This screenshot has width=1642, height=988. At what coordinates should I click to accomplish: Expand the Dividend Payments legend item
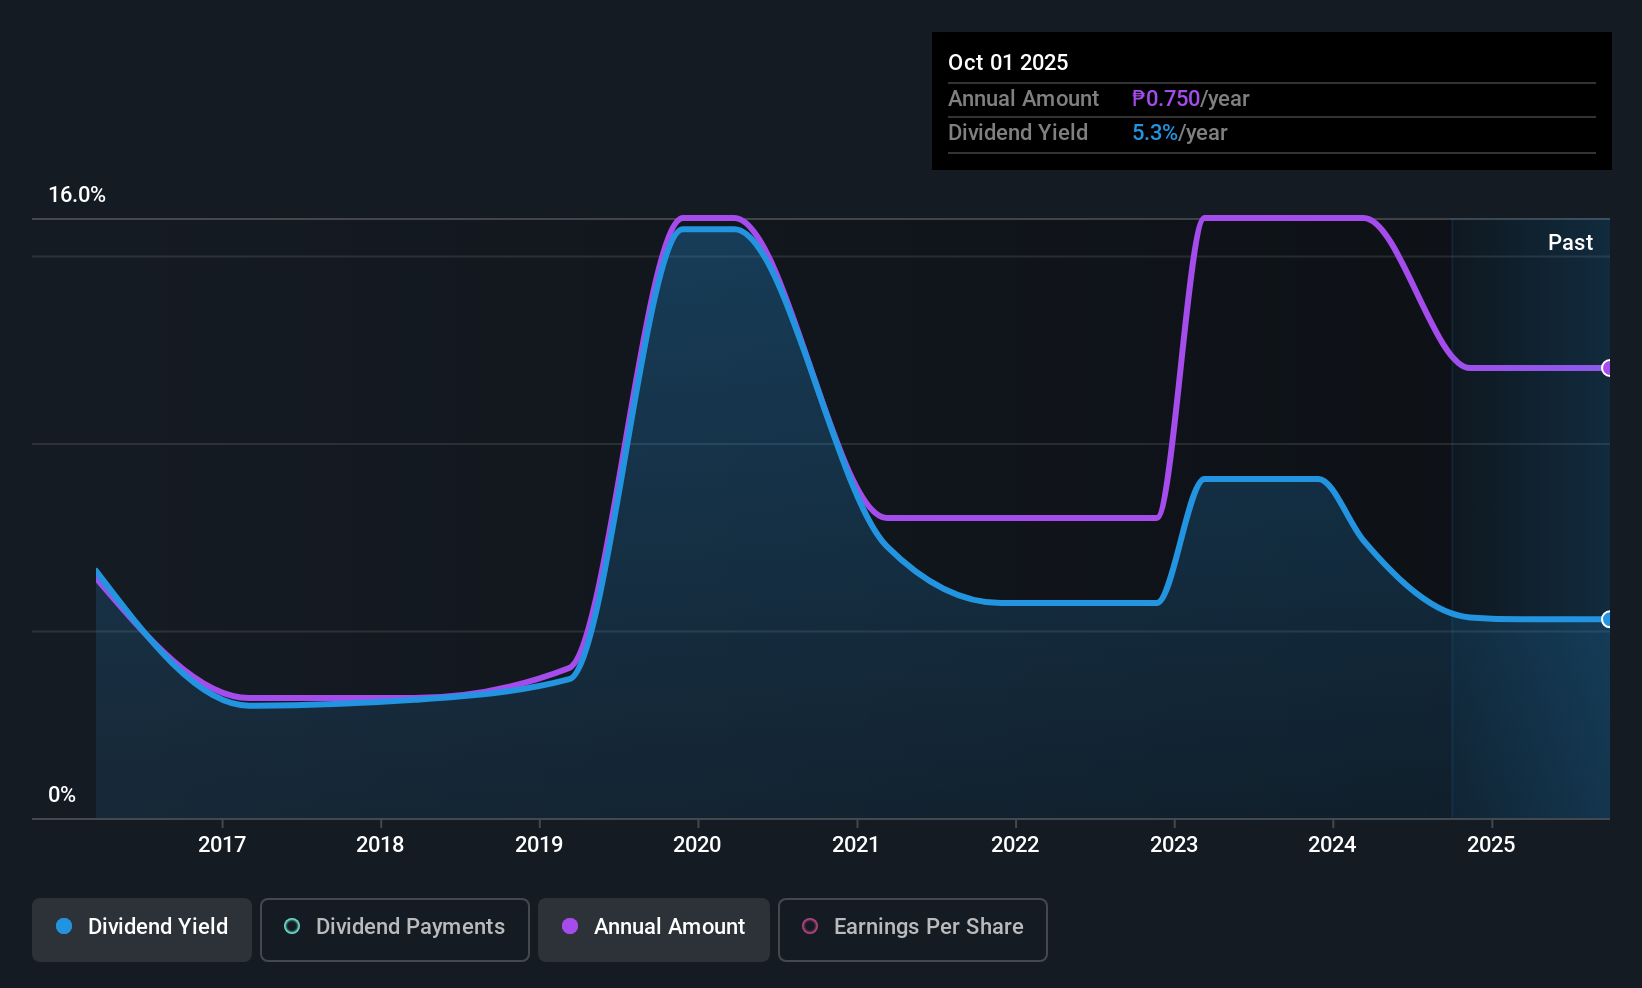[x=394, y=927]
